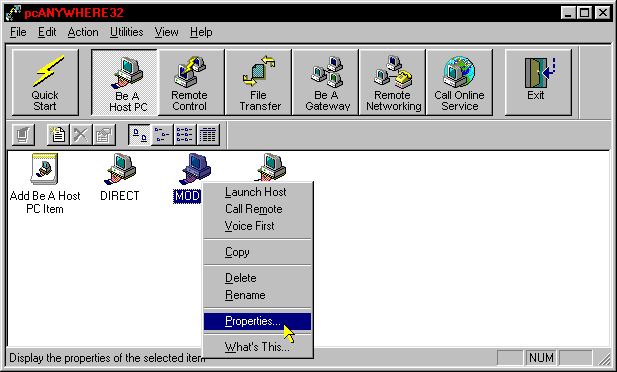Image resolution: width=617 pixels, height=372 pixels.
Task: Minimize the pcANYWHERE32 window
Action: pyautogui.click(x=568, y=13)
